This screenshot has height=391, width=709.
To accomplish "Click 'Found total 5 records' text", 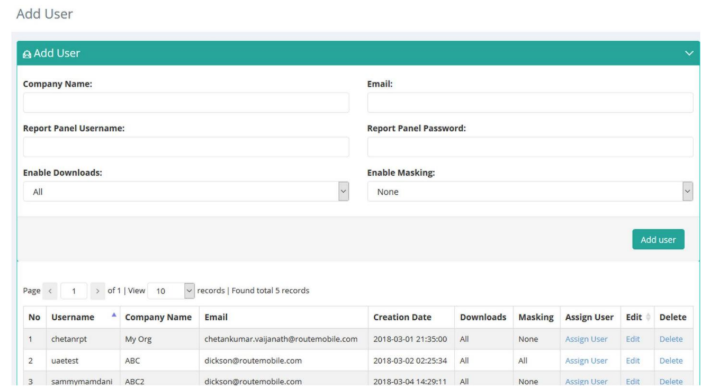I will pos(270,291).
